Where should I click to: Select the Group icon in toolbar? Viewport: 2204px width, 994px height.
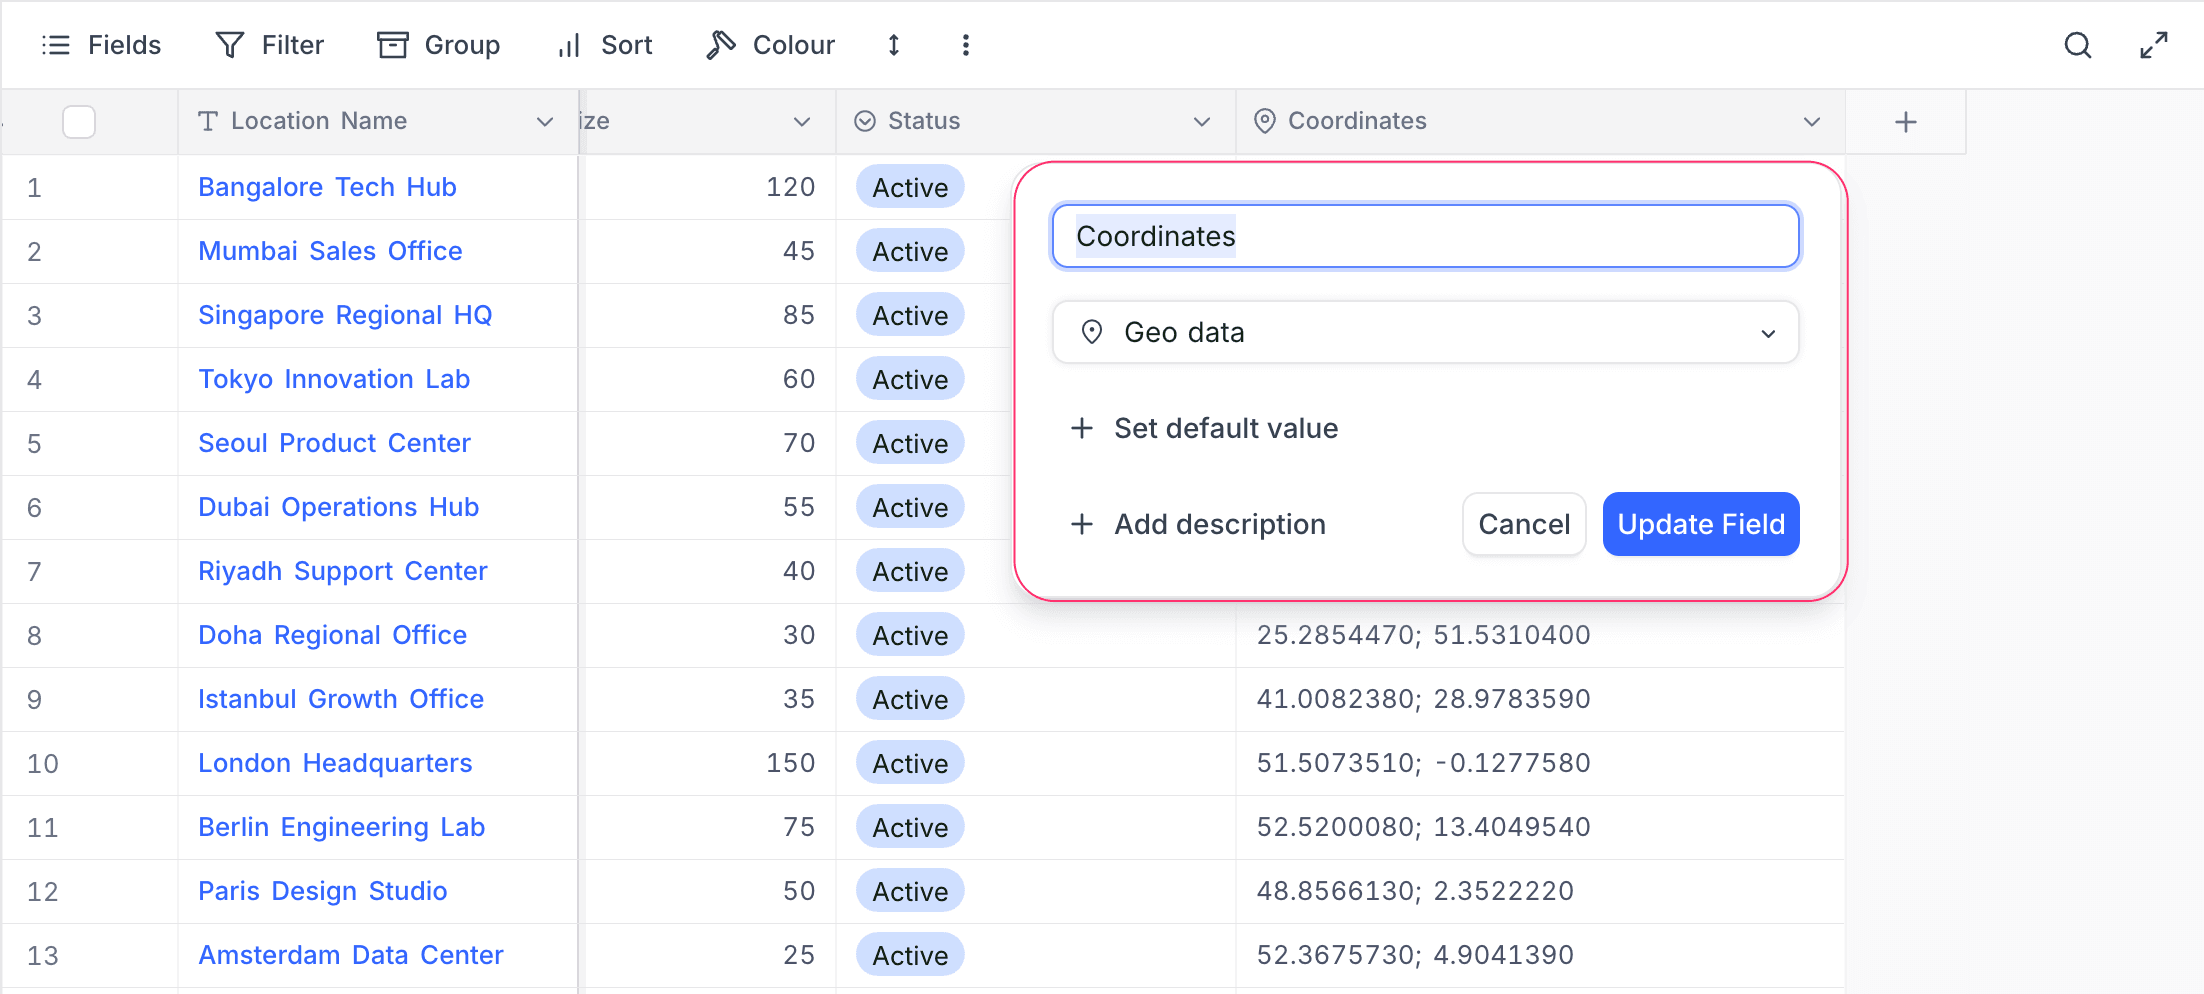393,44
